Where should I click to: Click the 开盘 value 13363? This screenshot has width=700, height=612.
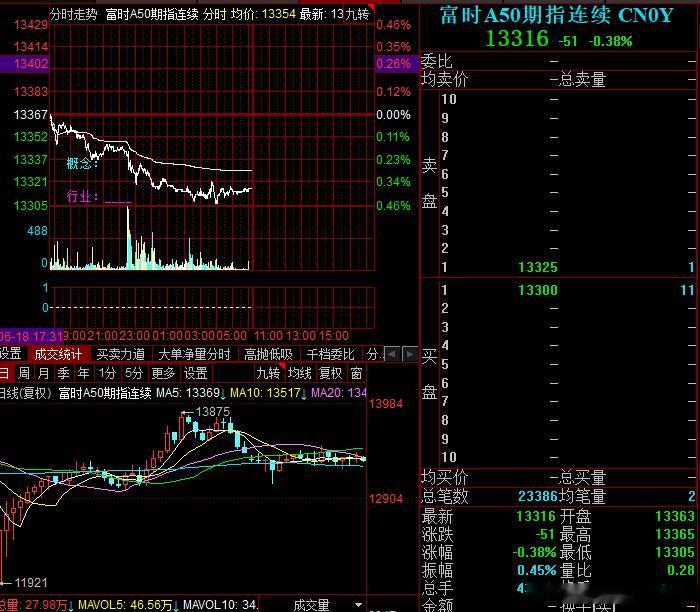pos(675,516)
